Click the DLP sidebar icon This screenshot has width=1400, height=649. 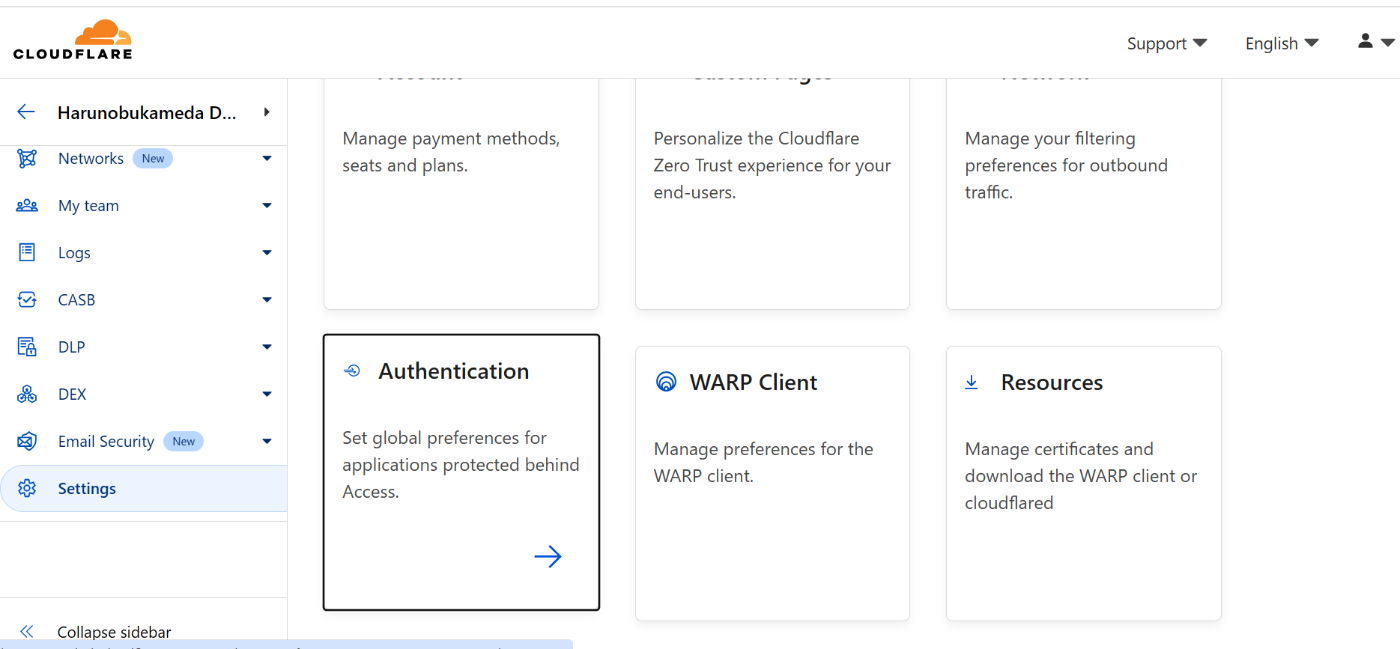pyautogui.click(x=27, y=346)
